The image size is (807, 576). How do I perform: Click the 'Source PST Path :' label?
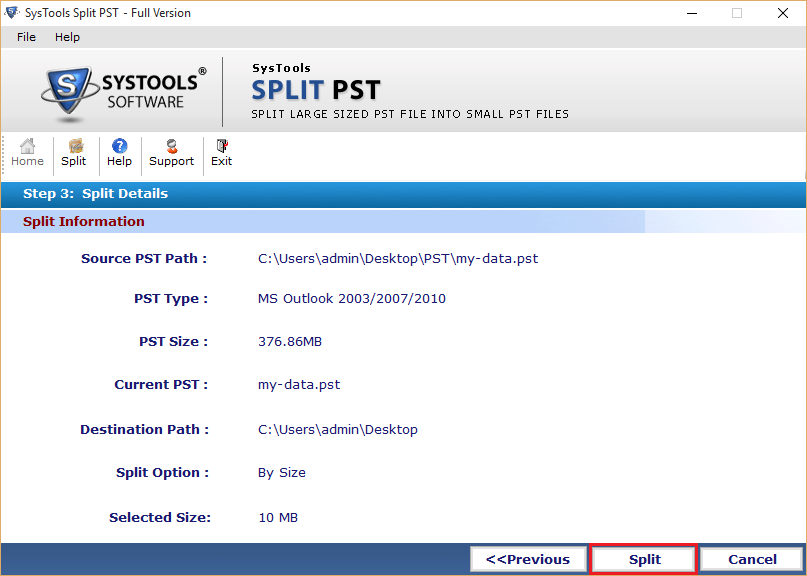[x=144, y=258]
